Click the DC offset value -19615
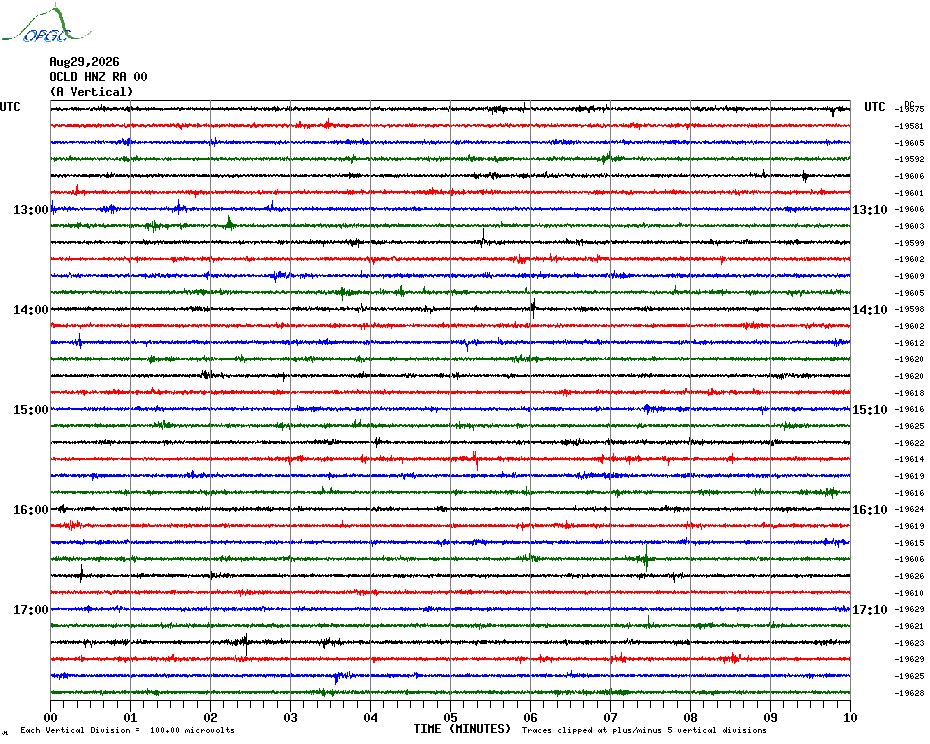Viewport: 930px width, 744px height. pyautogui.click(x=909, y=543)
